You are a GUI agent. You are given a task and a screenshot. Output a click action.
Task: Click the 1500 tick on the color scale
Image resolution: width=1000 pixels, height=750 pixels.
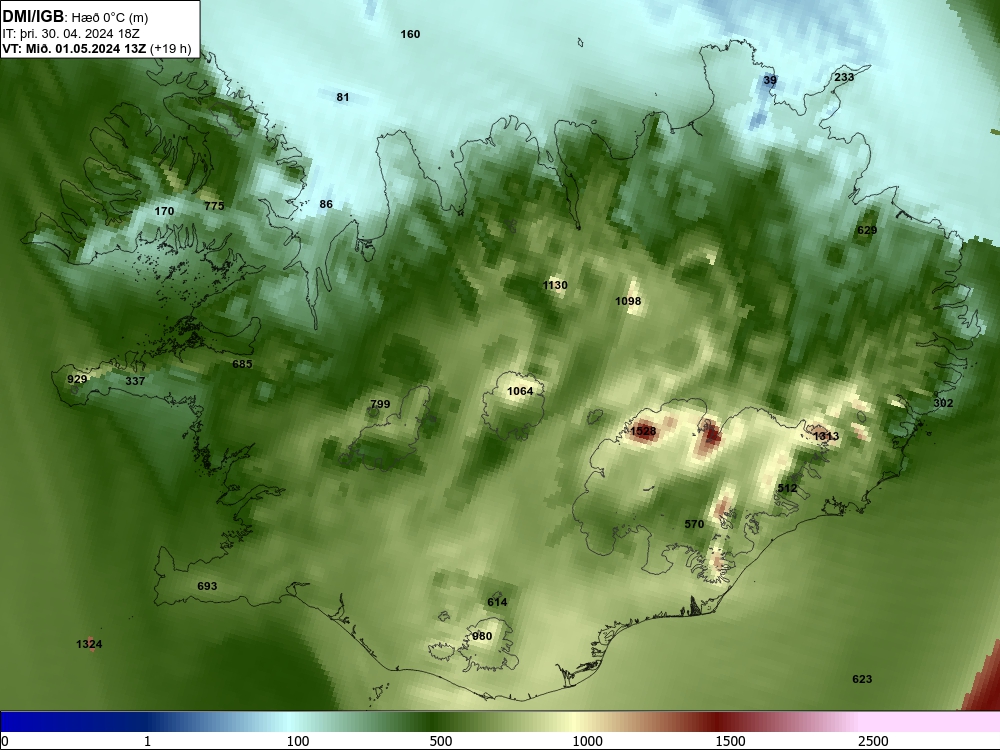point(730,741)
